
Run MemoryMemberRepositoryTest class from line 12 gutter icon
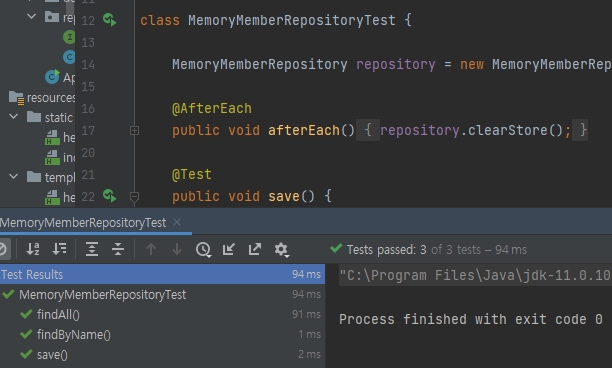click(x=110, y=20)
